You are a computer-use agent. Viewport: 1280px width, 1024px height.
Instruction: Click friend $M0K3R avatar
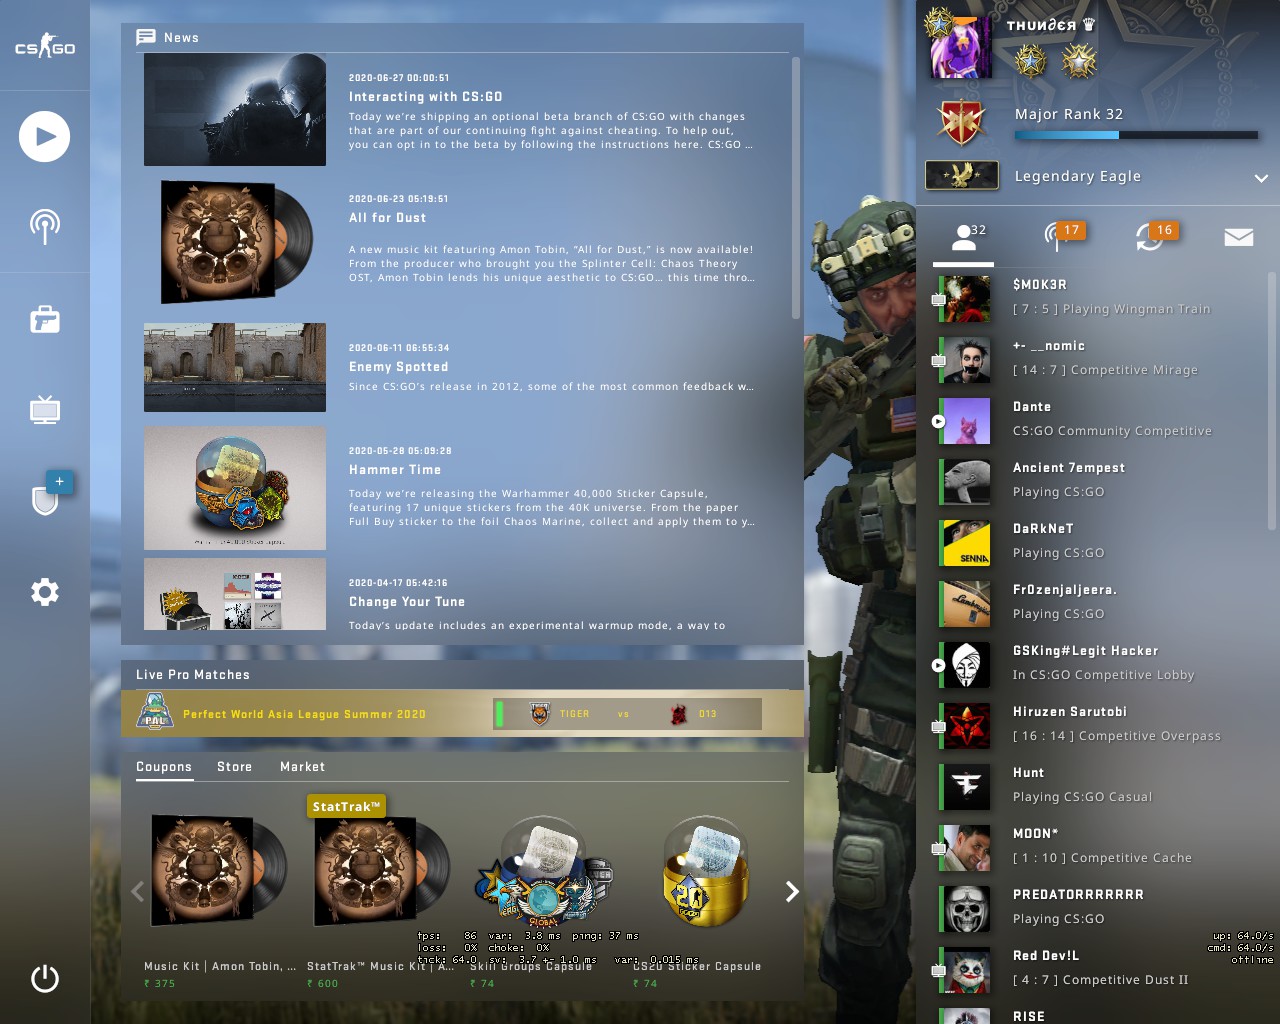966,298
